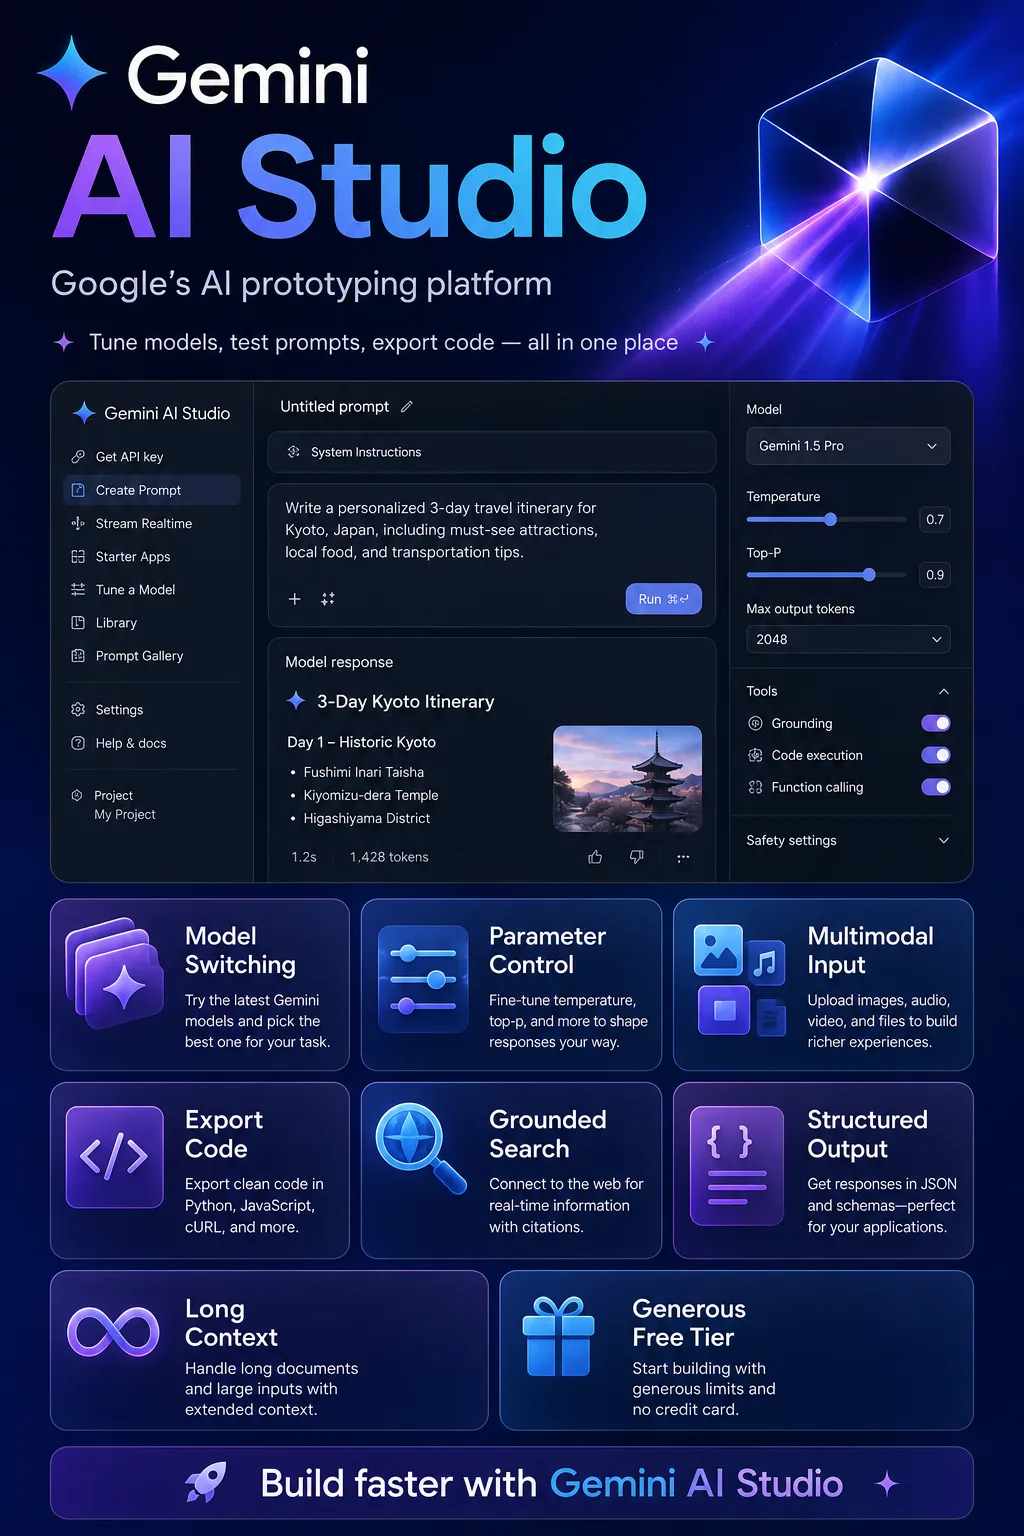Screen dimensions: 1024x1536
Task: Click the Fushimi Inari Taisha list item
Action: (364, 772)
